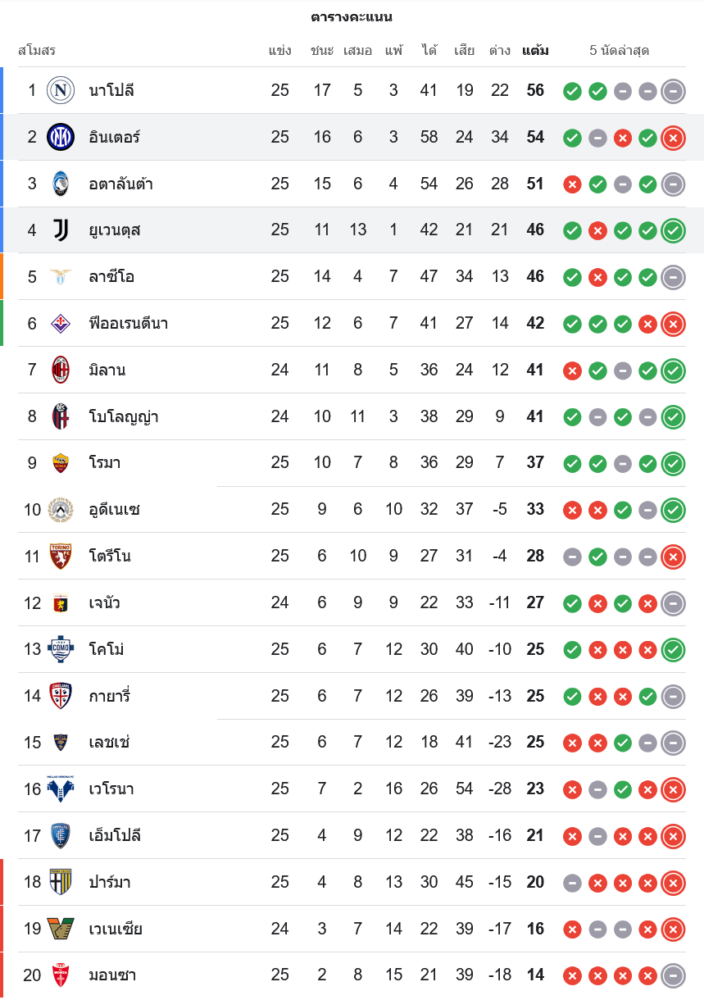Click the ชนะ wins column header
The image size is (704, 1000).
[322, 50]
